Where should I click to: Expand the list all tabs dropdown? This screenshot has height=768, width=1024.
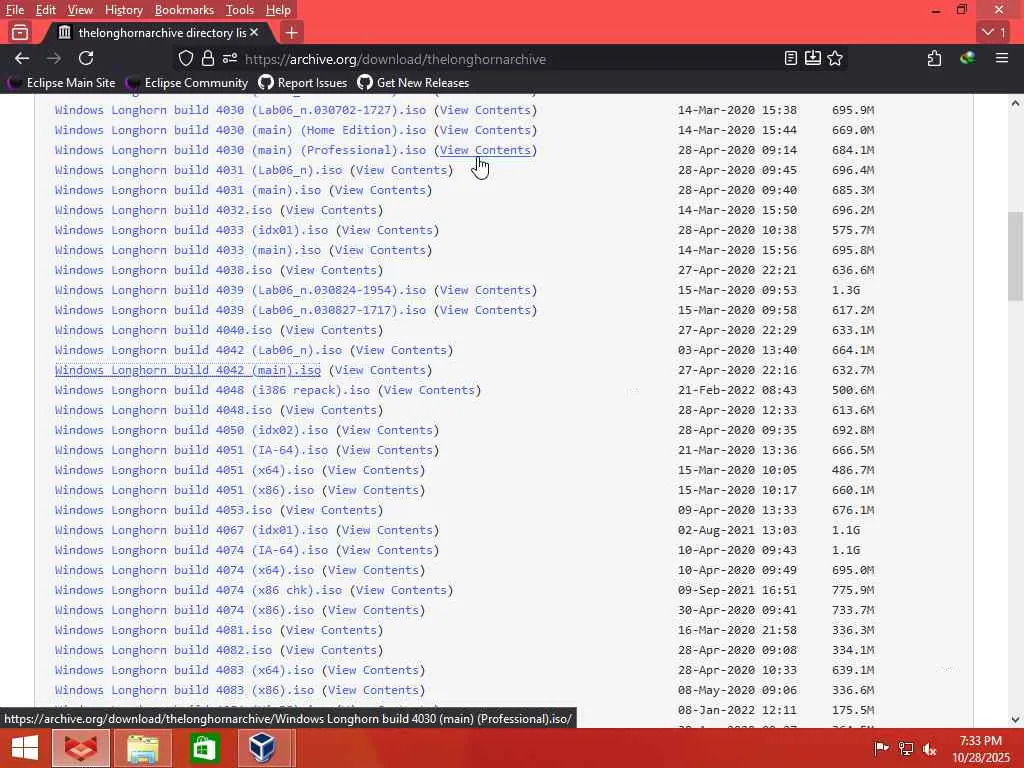click(994, 32)
